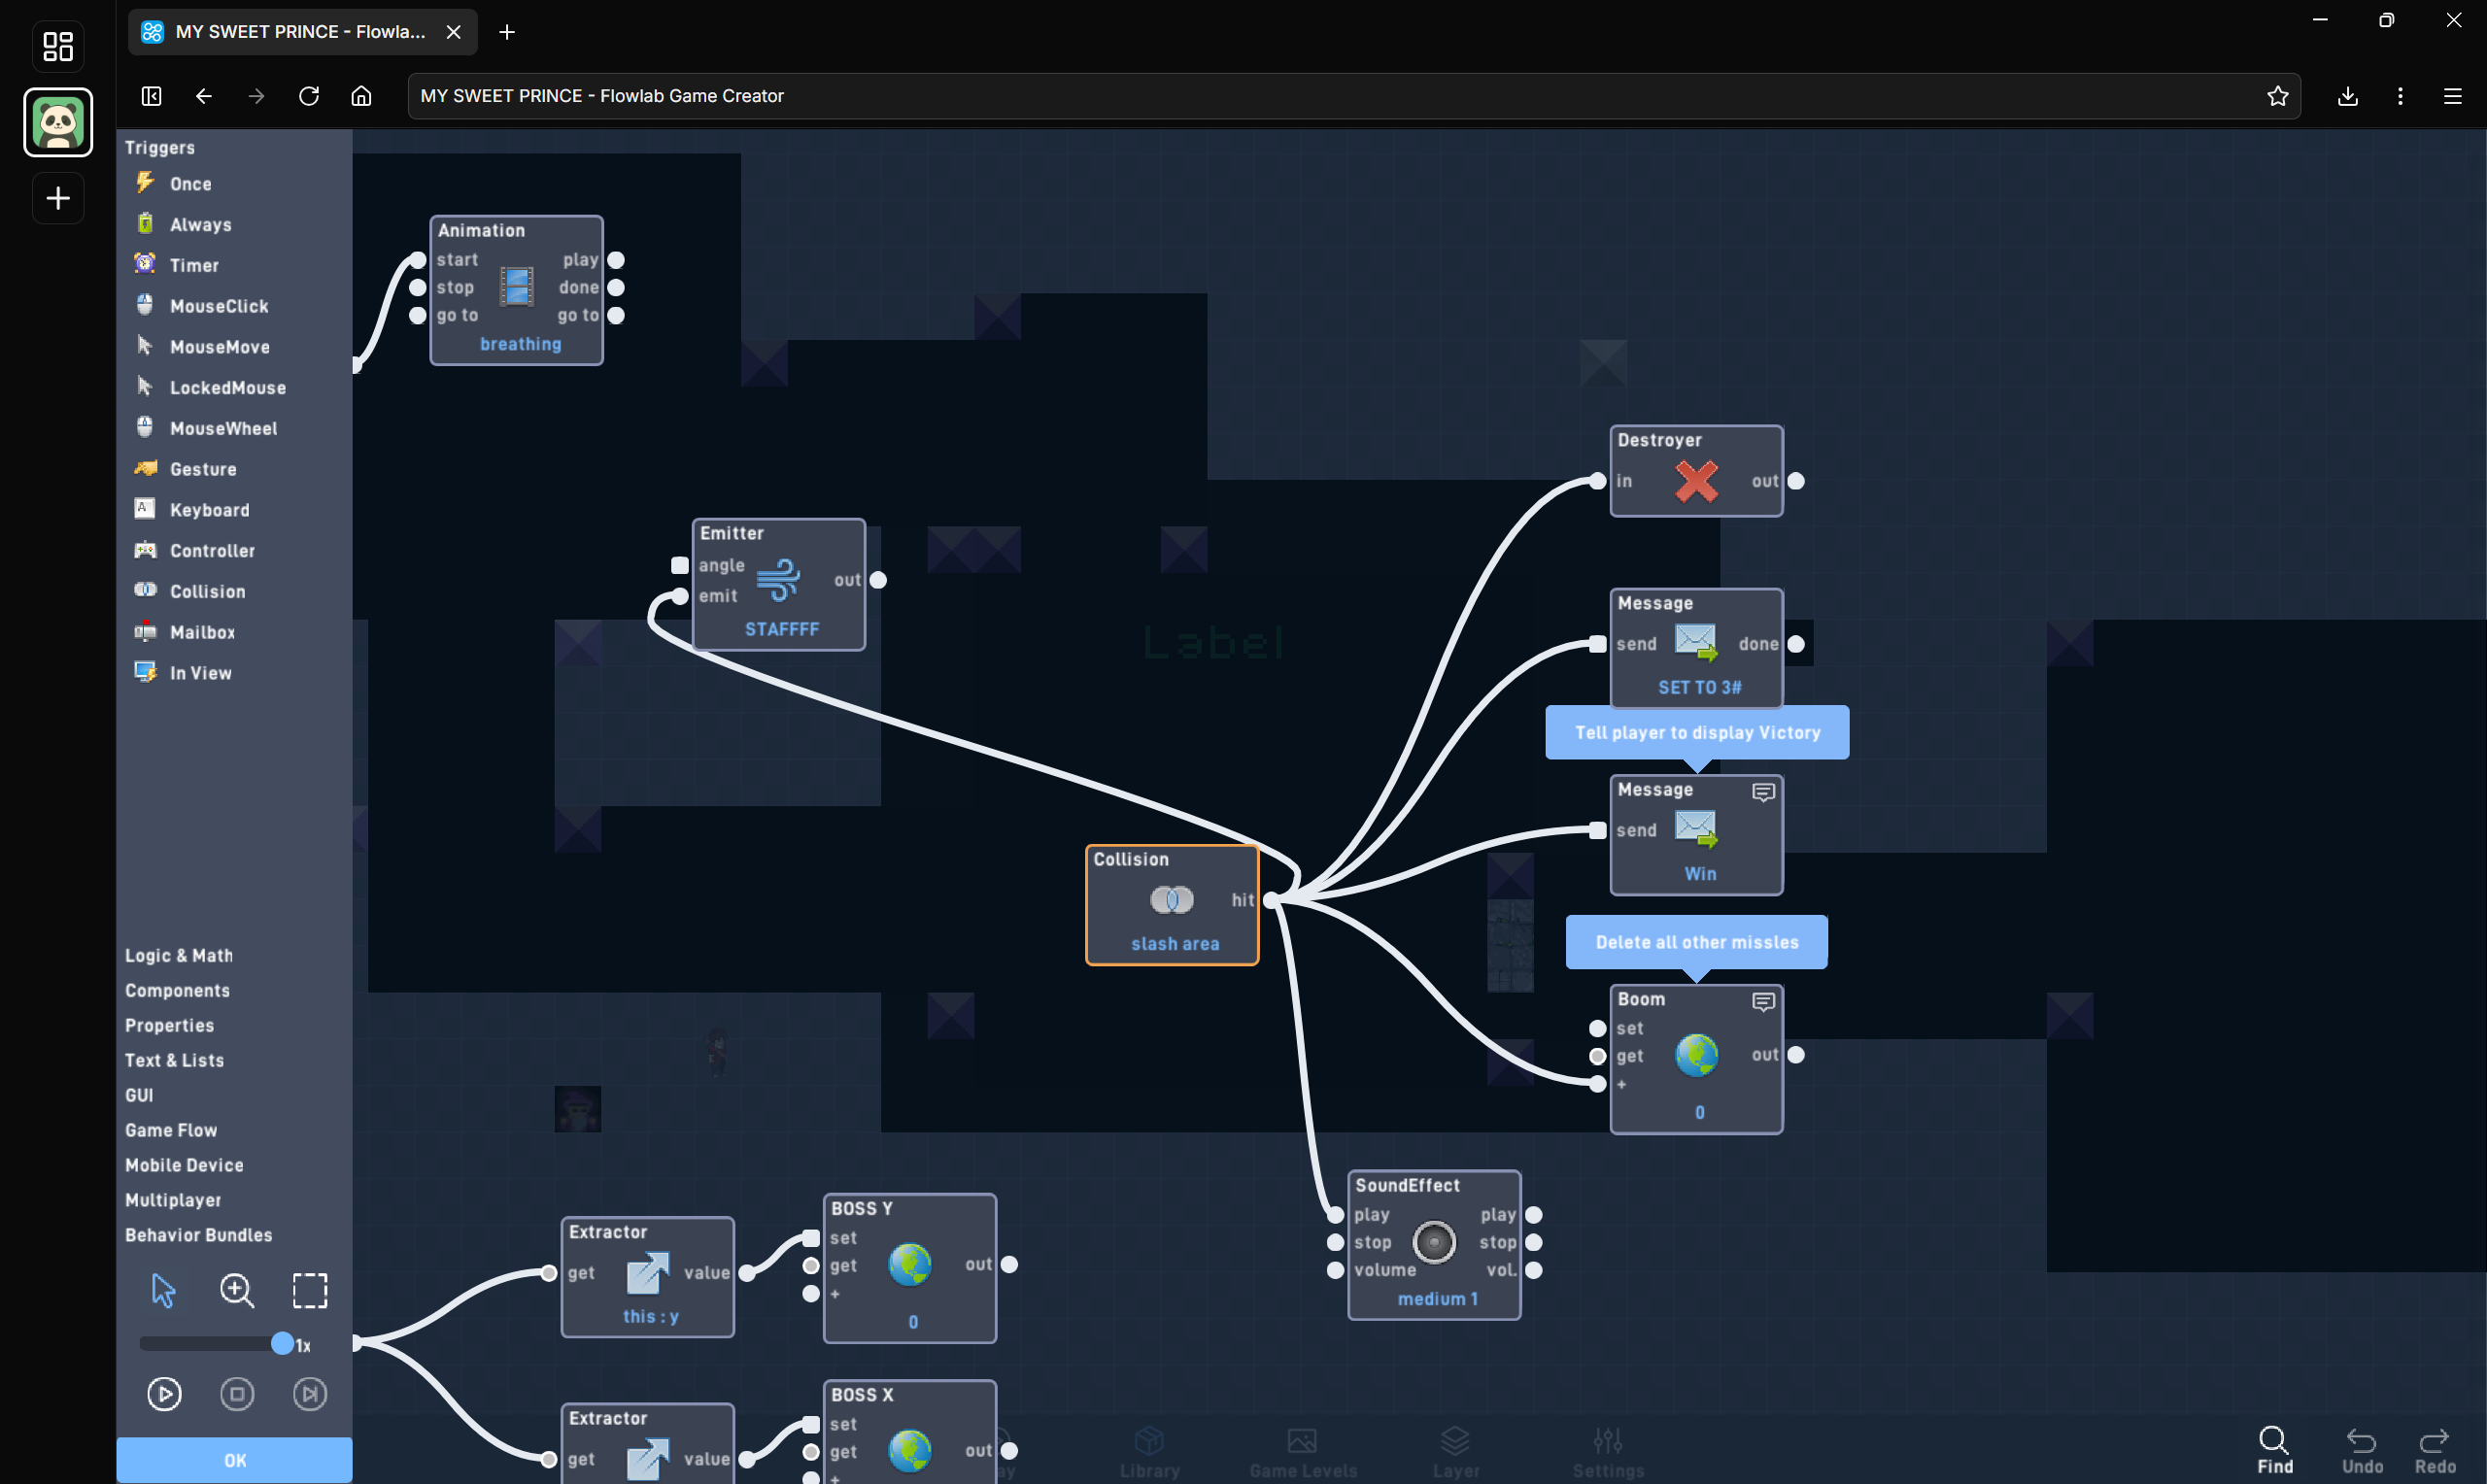Viewport: 2487px width, 1484px height.
Task: Bookmark page with the star icon
Action: [x=2277, y=96]
